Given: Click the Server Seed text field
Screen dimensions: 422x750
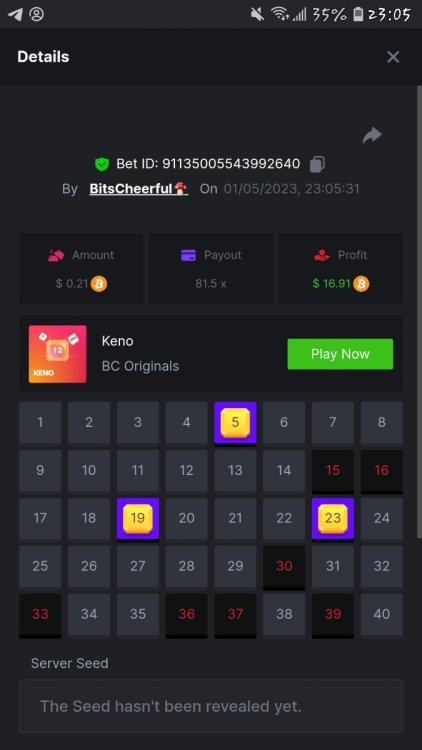Looking at the screenshot, I should coord(211,706).
